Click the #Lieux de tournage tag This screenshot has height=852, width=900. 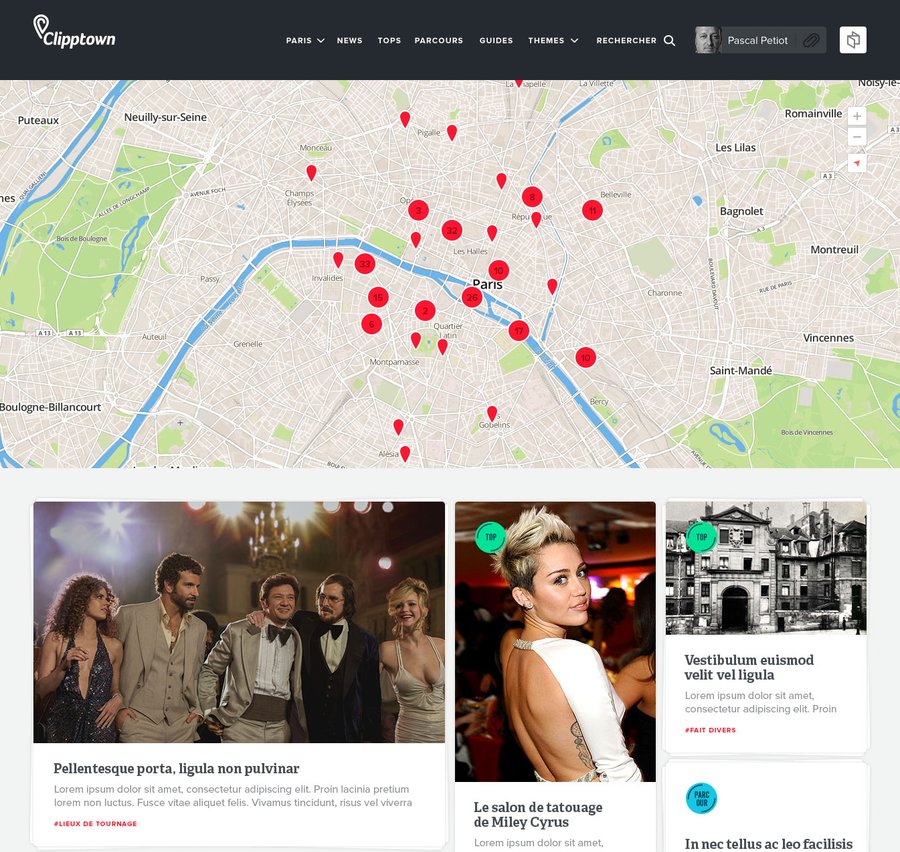point(95,824)
